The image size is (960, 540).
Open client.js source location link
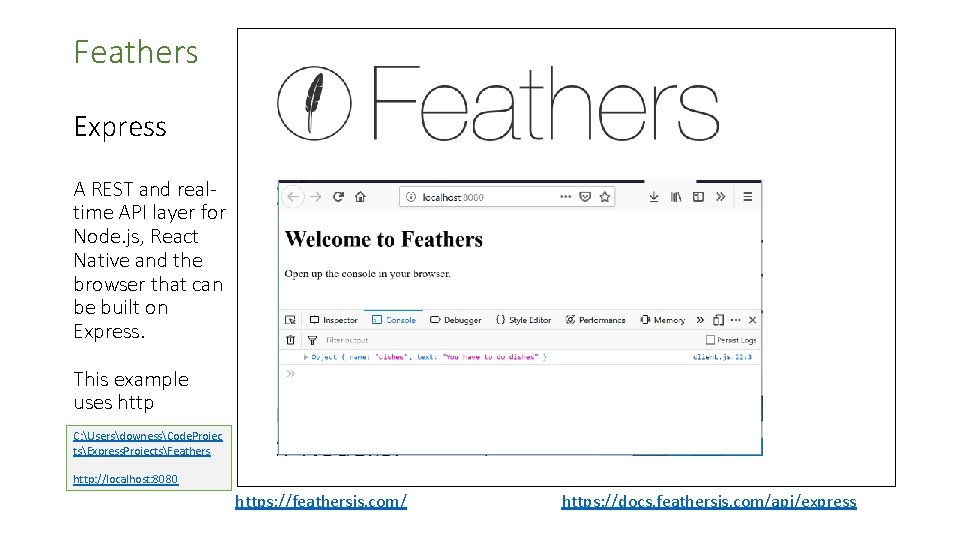pos(722,357)
